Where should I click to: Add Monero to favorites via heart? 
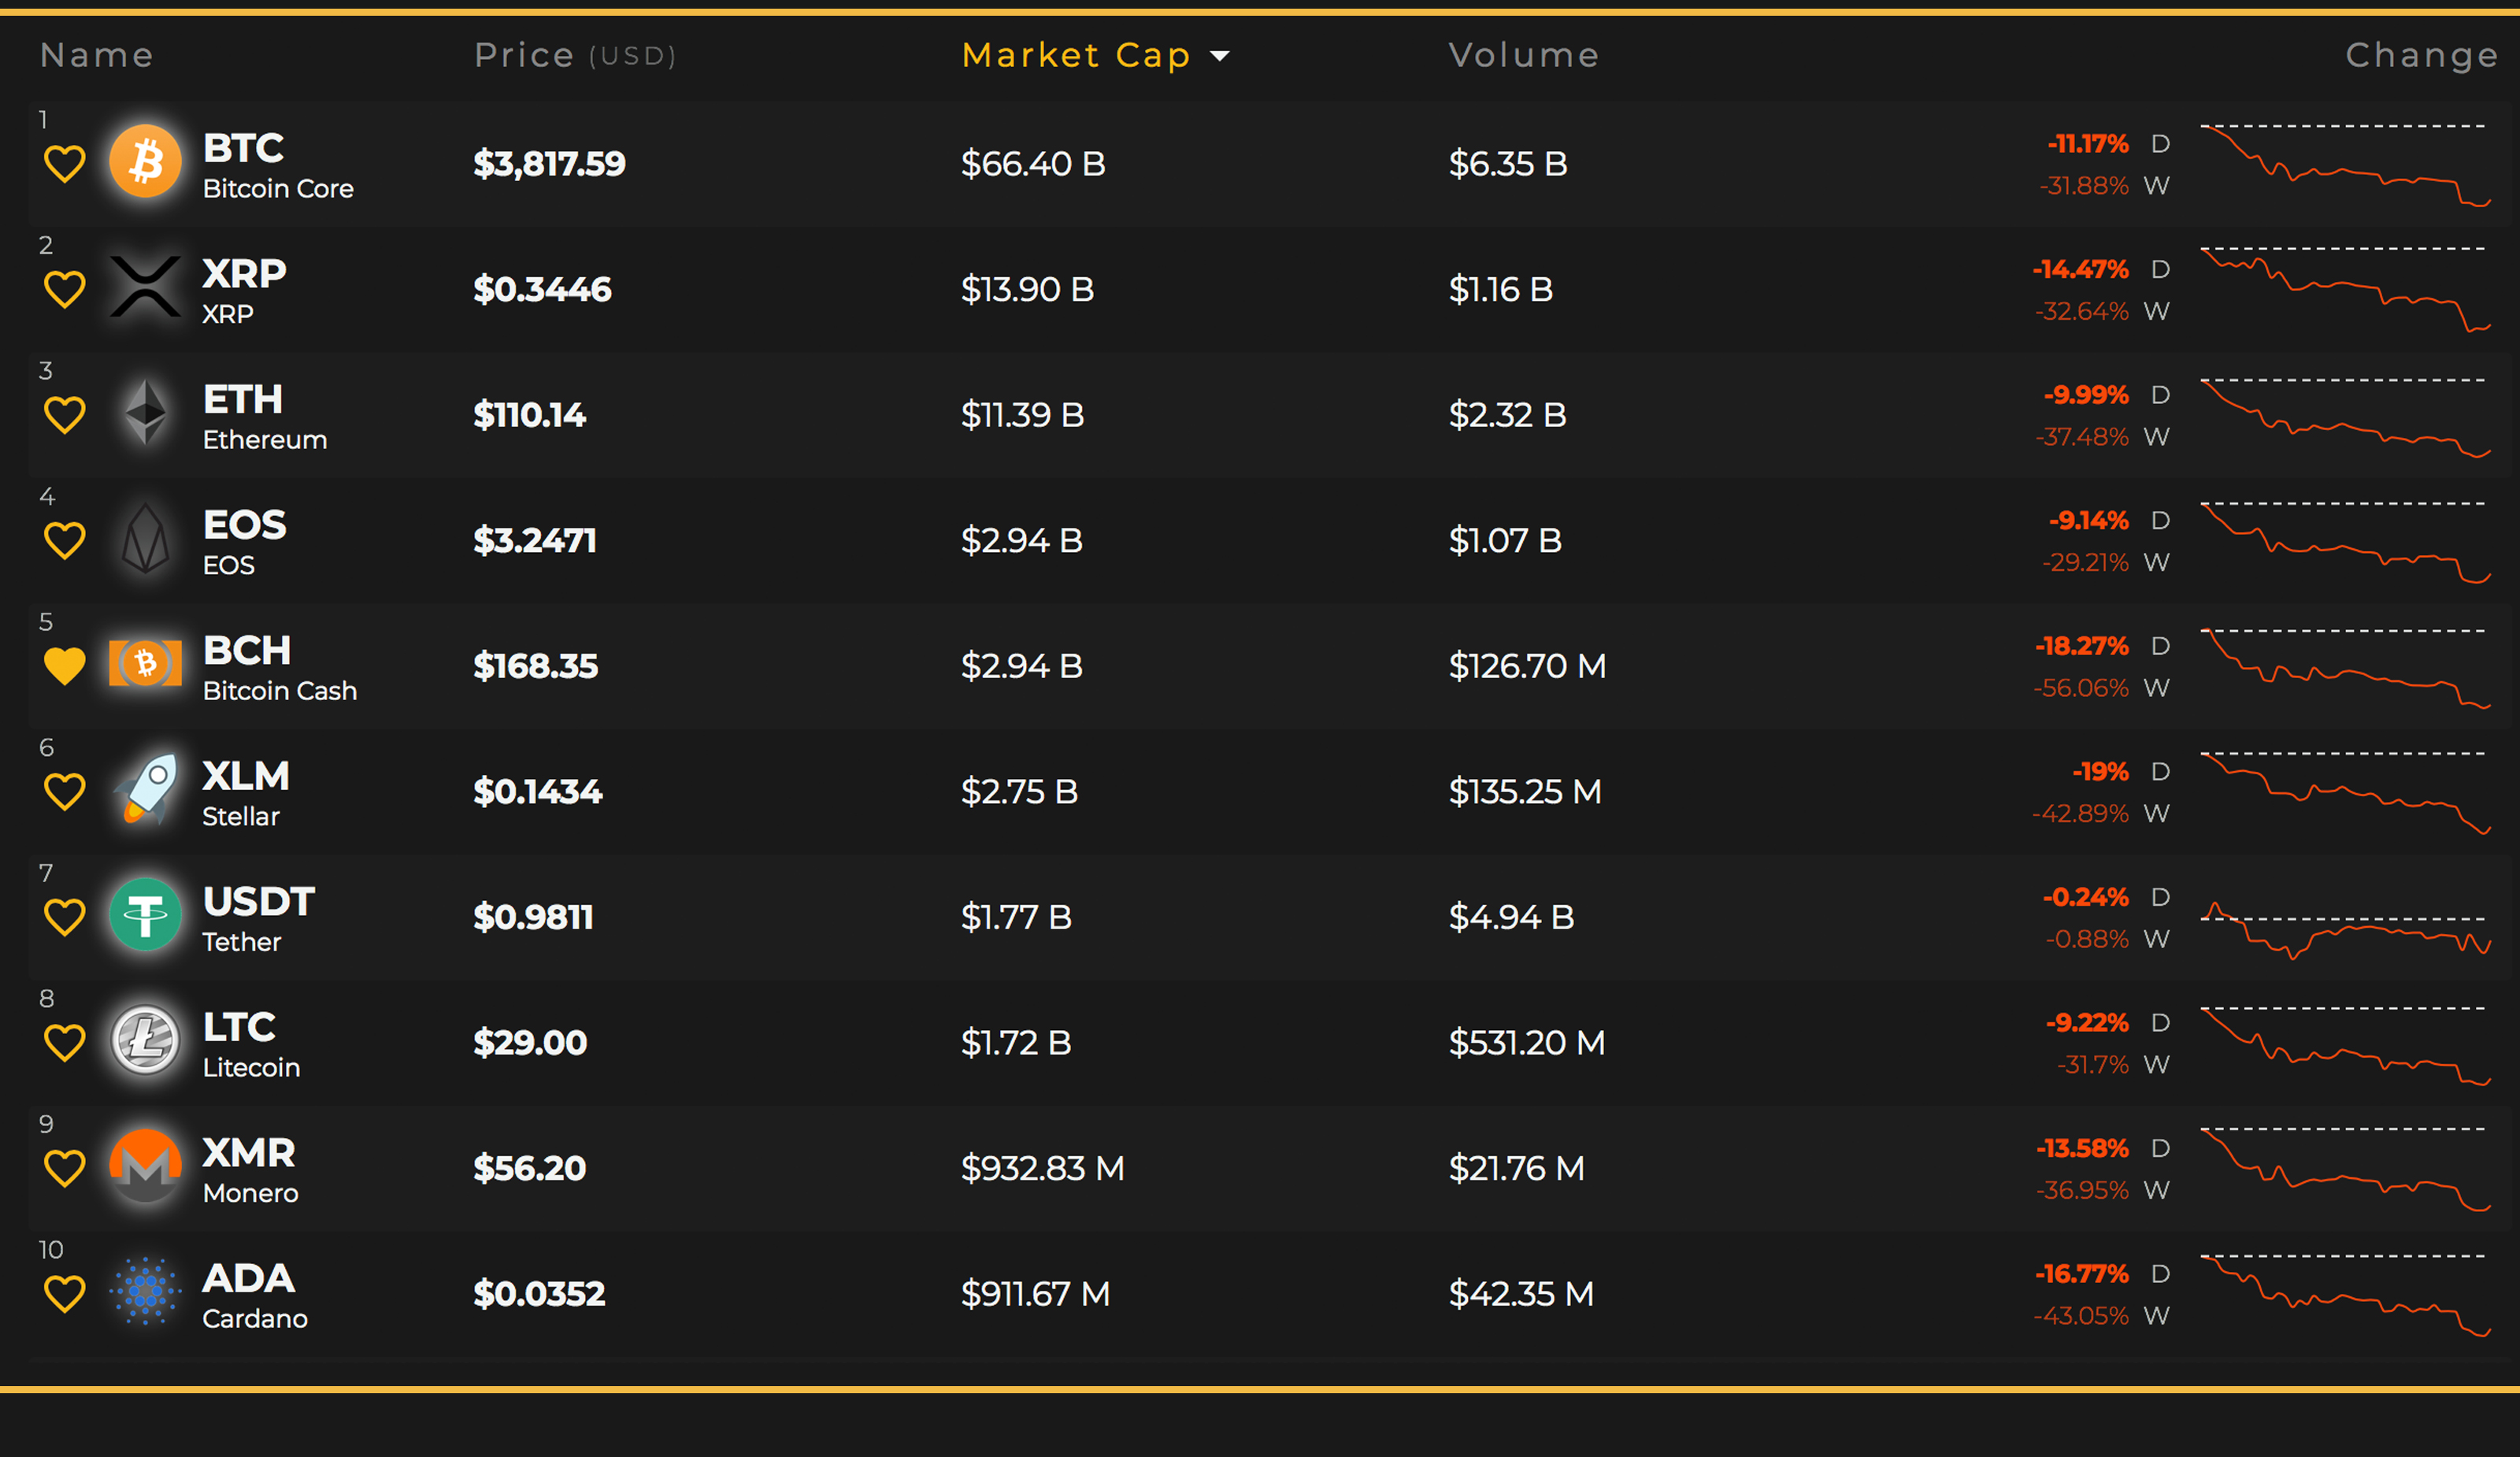65,1168
